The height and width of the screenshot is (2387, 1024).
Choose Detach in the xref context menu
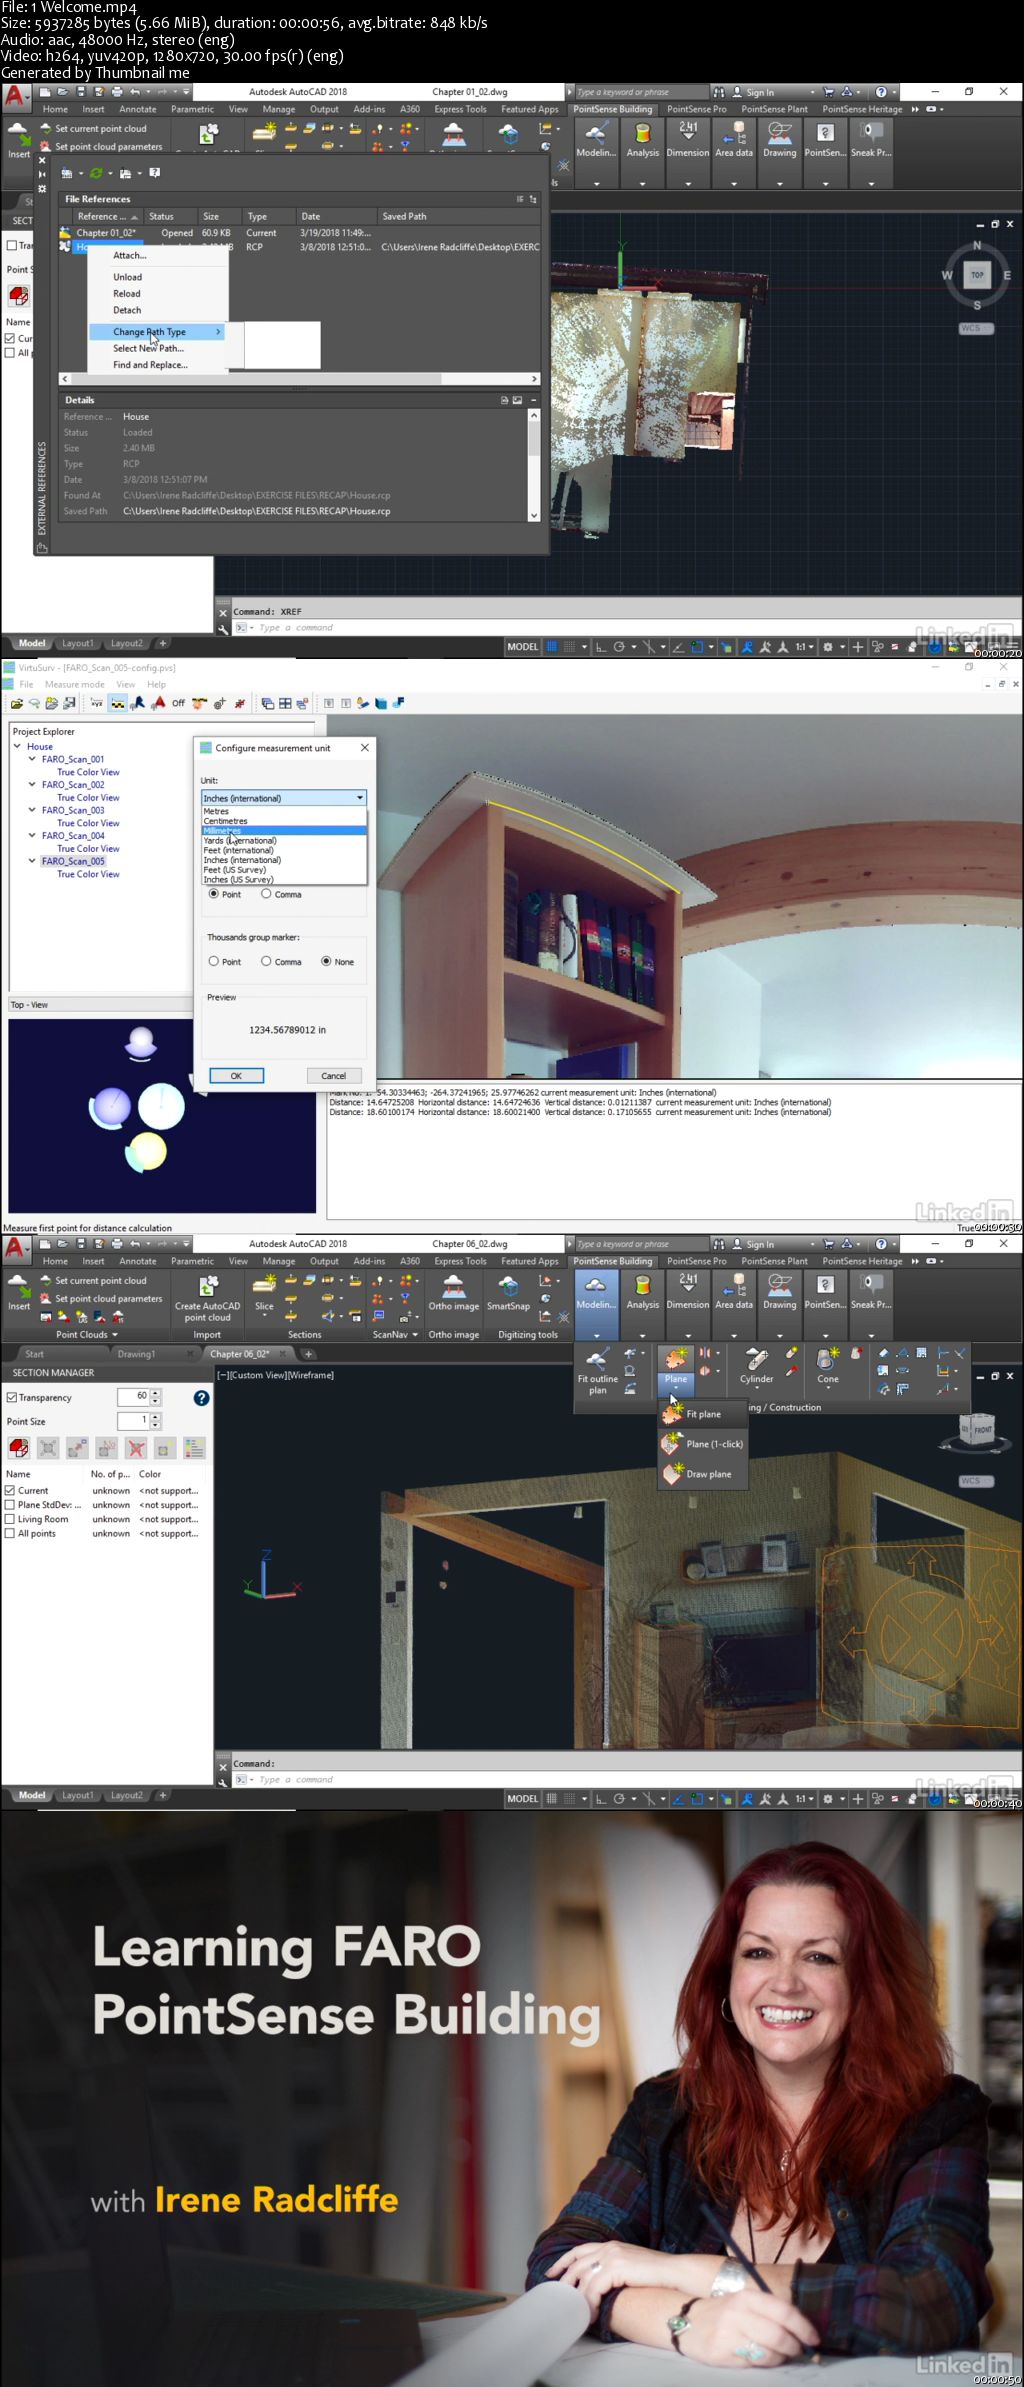[127, 310]
